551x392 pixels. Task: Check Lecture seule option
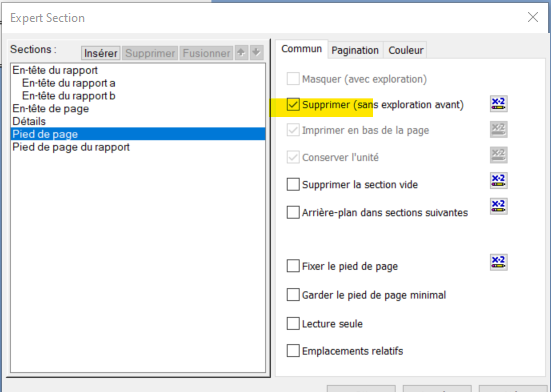click(x=293, y=324)
